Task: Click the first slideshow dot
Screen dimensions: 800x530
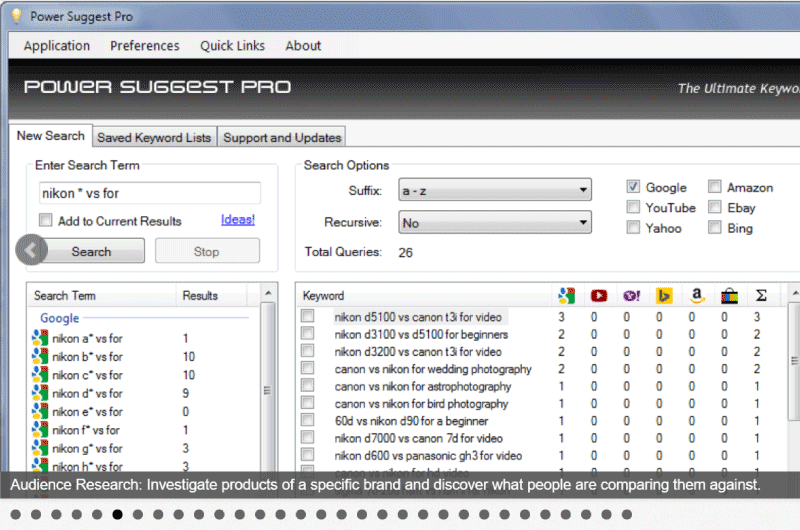Action: click(x=15, y=514)
